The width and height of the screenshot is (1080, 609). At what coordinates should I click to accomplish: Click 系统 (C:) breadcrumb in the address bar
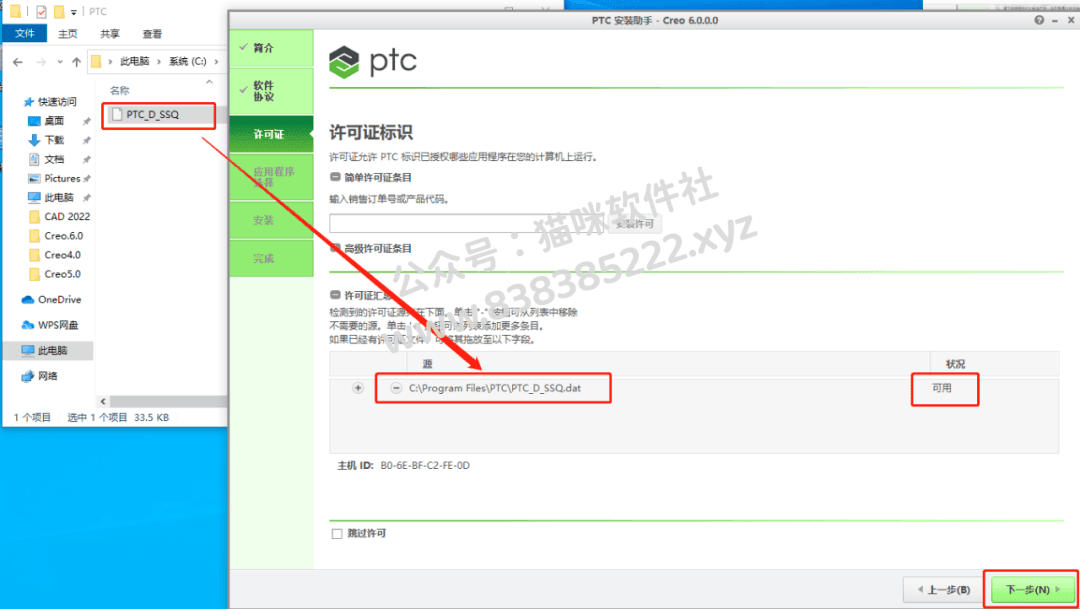point(187,61)
